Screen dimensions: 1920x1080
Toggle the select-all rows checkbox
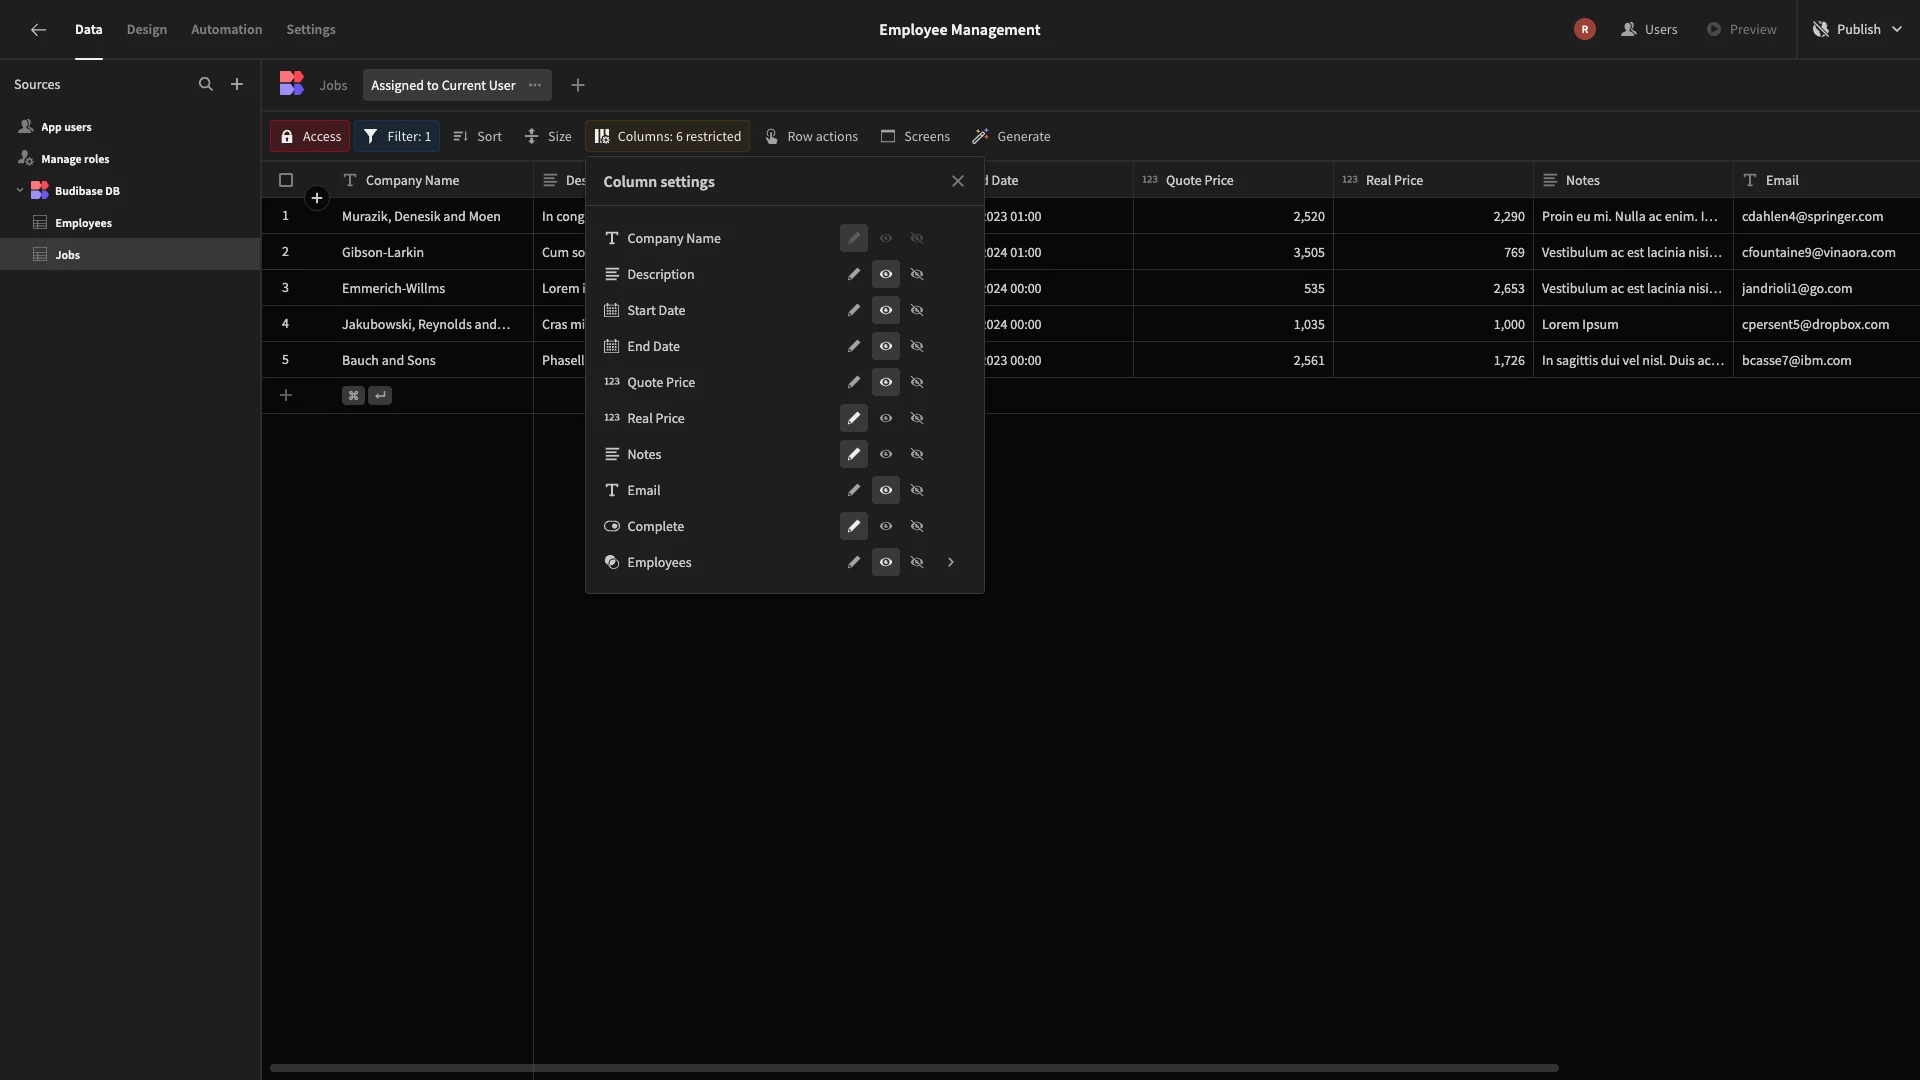coord(286,180)
